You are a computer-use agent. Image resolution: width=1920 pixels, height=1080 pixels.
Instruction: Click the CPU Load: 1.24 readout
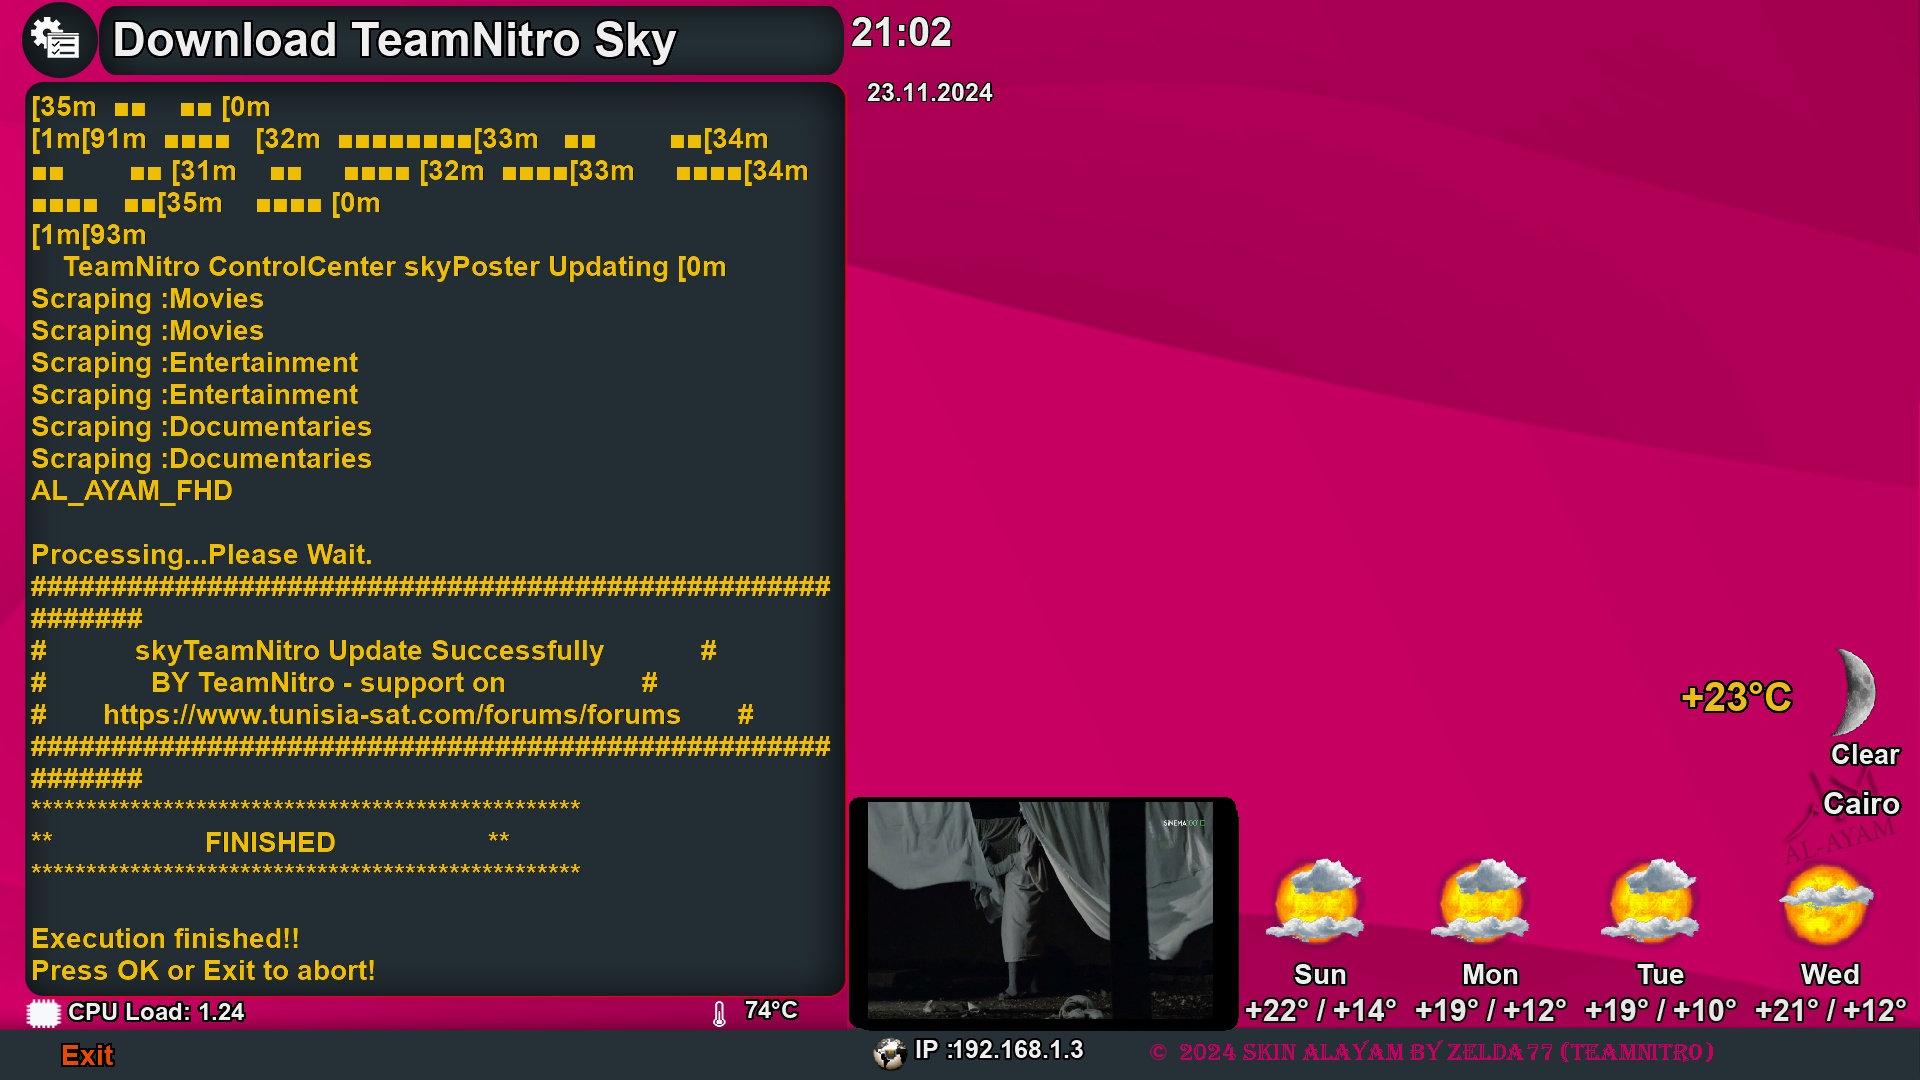[156, 1012]
